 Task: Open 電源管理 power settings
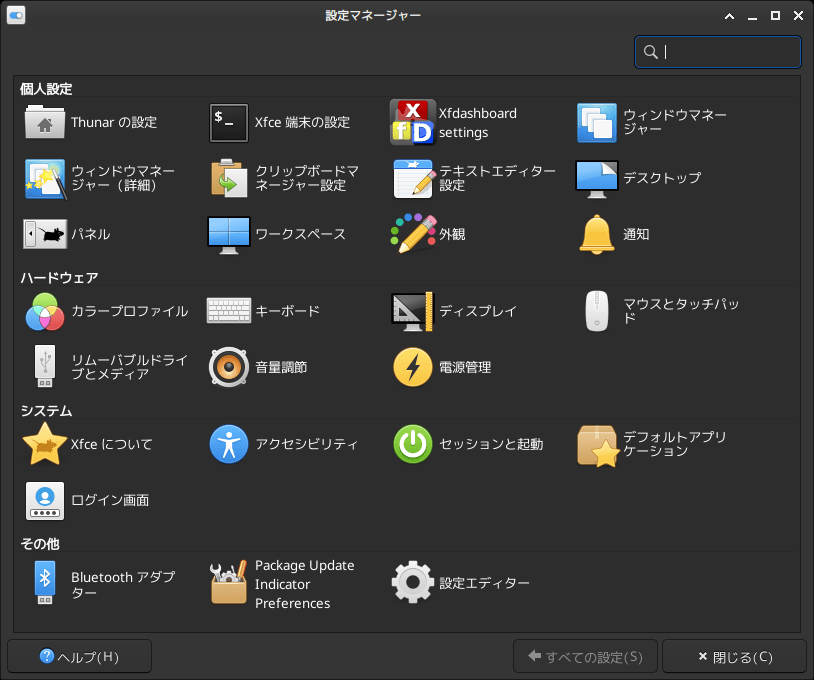pyautogui.click(x=412, y=368)
